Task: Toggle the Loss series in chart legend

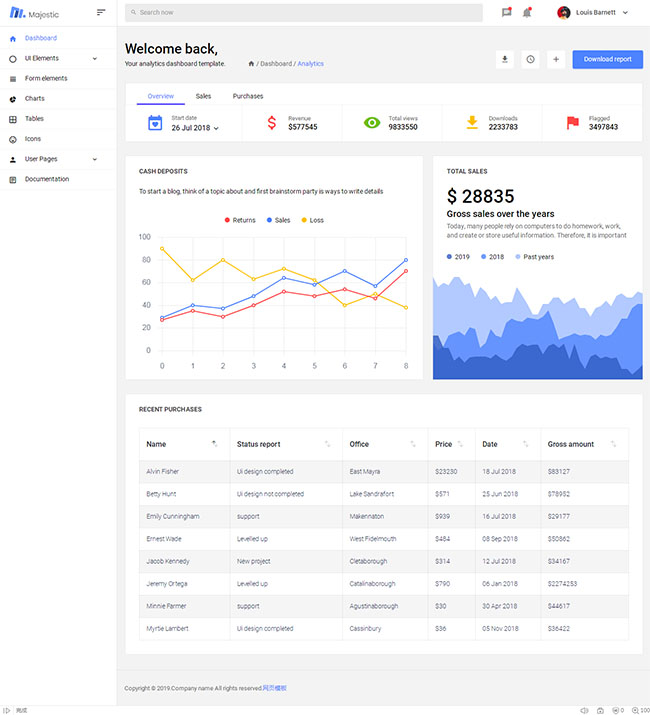Action: click(312, 220)
